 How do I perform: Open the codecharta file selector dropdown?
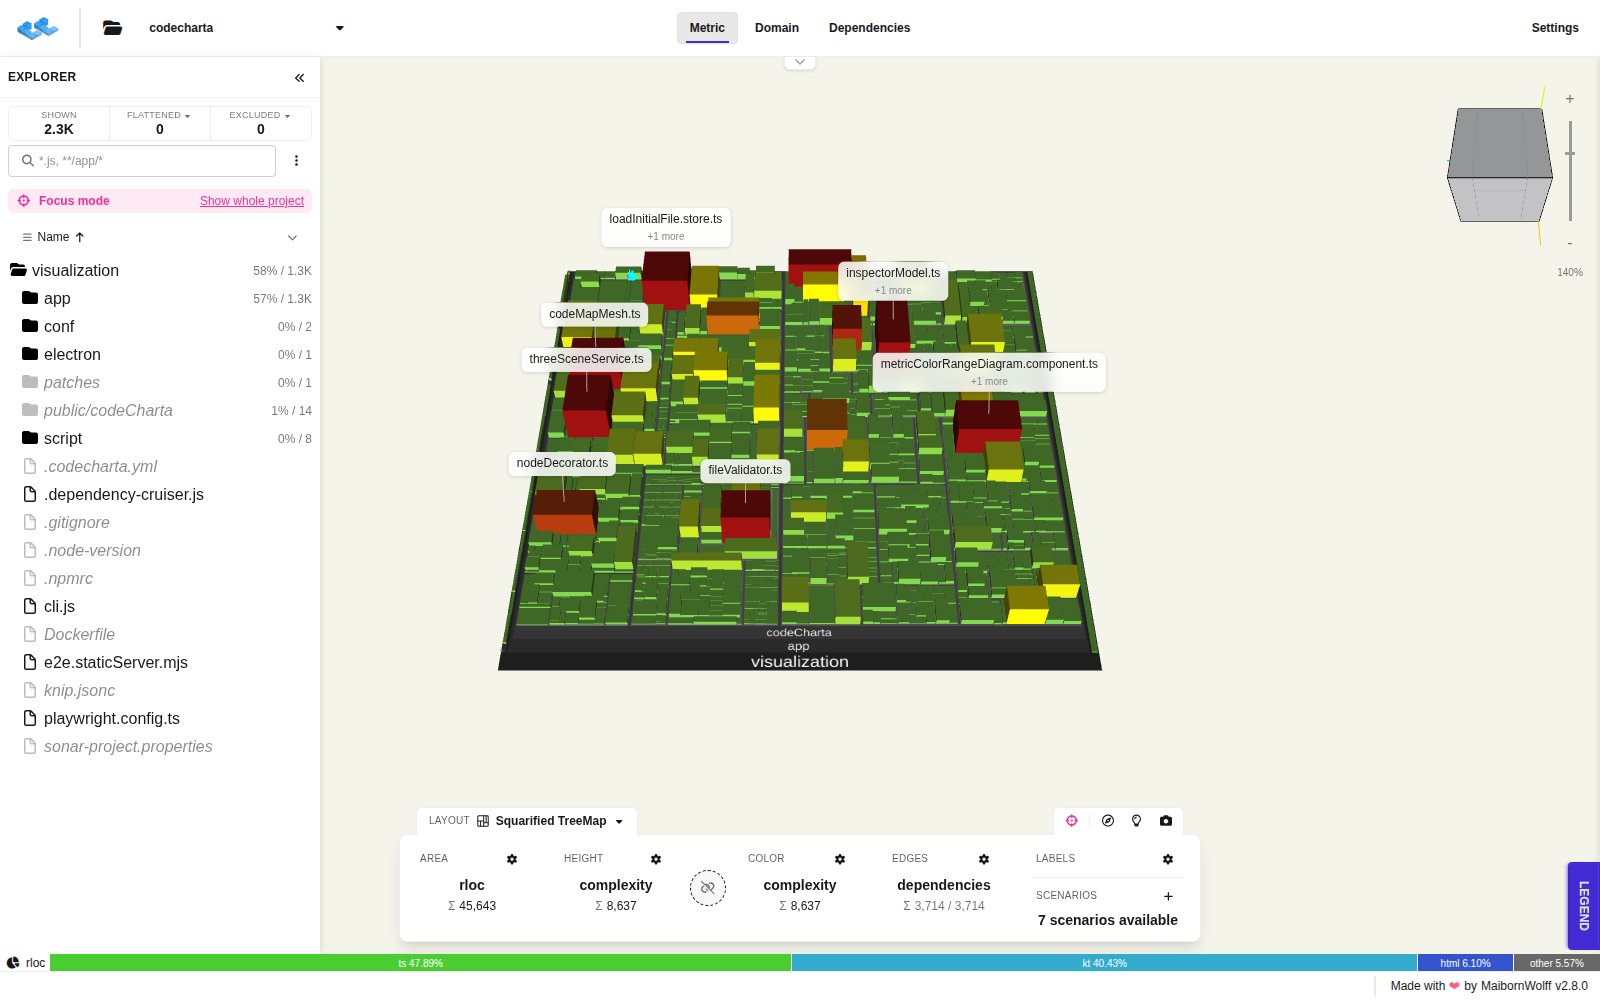[x=246, y=28]
